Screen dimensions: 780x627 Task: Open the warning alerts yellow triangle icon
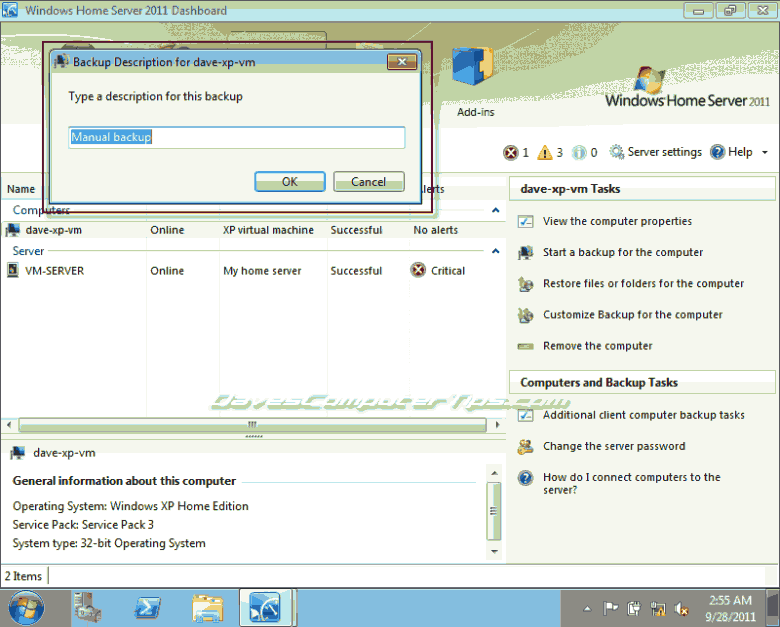(x=545, y=152)
